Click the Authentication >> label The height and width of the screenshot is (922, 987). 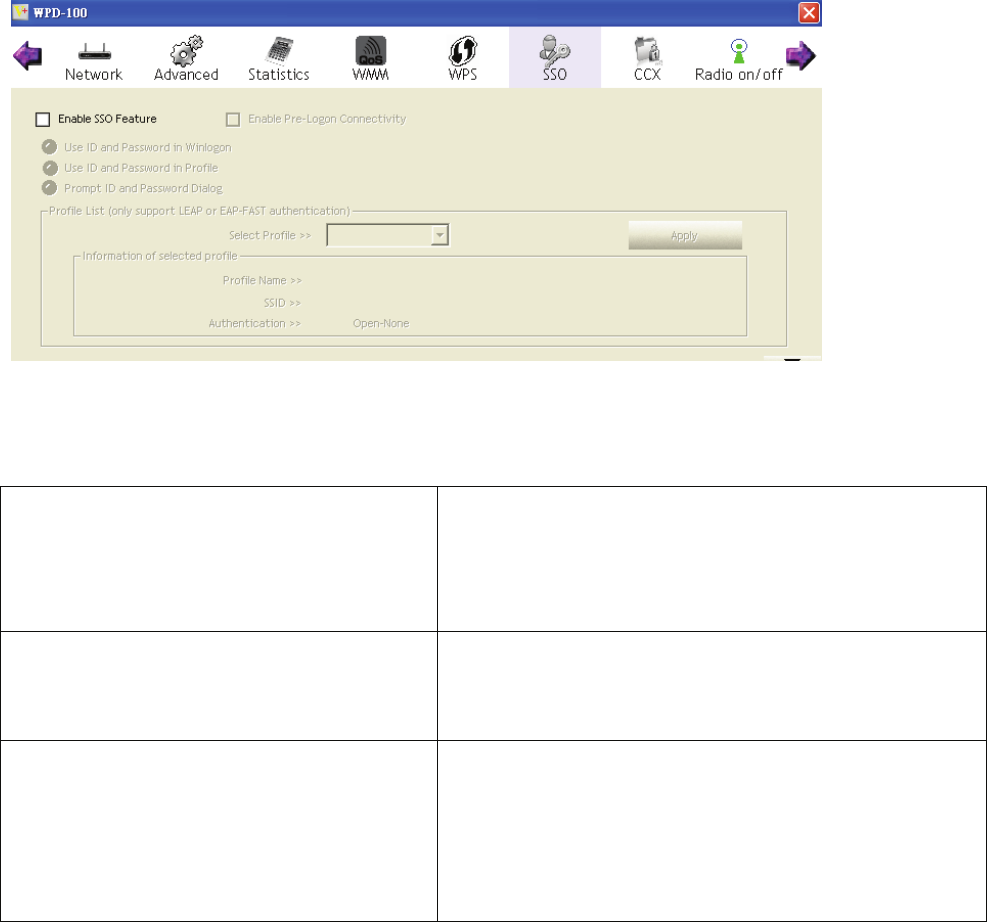[255, 323]
